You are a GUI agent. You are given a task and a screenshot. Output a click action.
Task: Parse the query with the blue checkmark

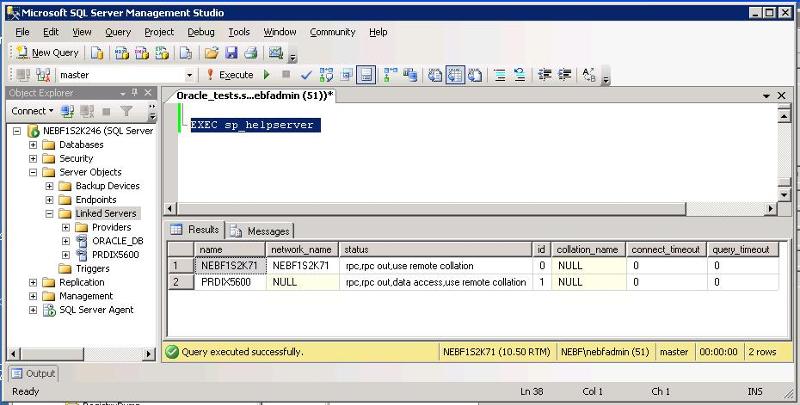click(306, 75)
